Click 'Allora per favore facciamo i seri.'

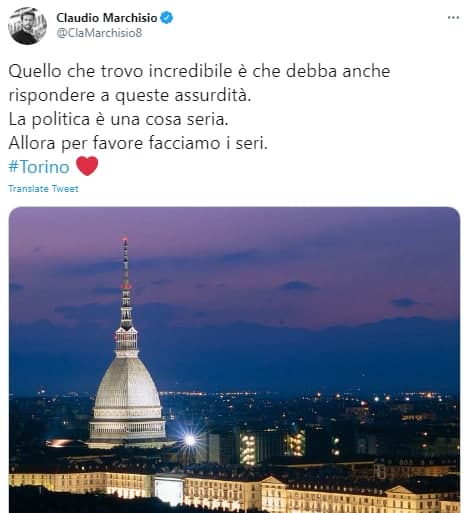pyautogui.click(x=138, y=143)
